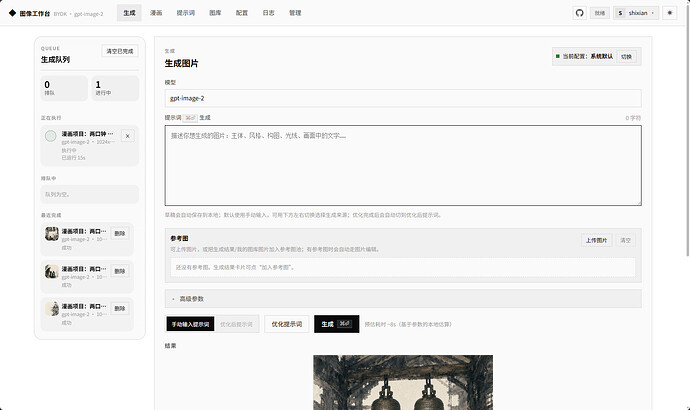690x410 pixels.
Task: Open the 模型 gpt-image-2 model selector
Action: point(403,98)
